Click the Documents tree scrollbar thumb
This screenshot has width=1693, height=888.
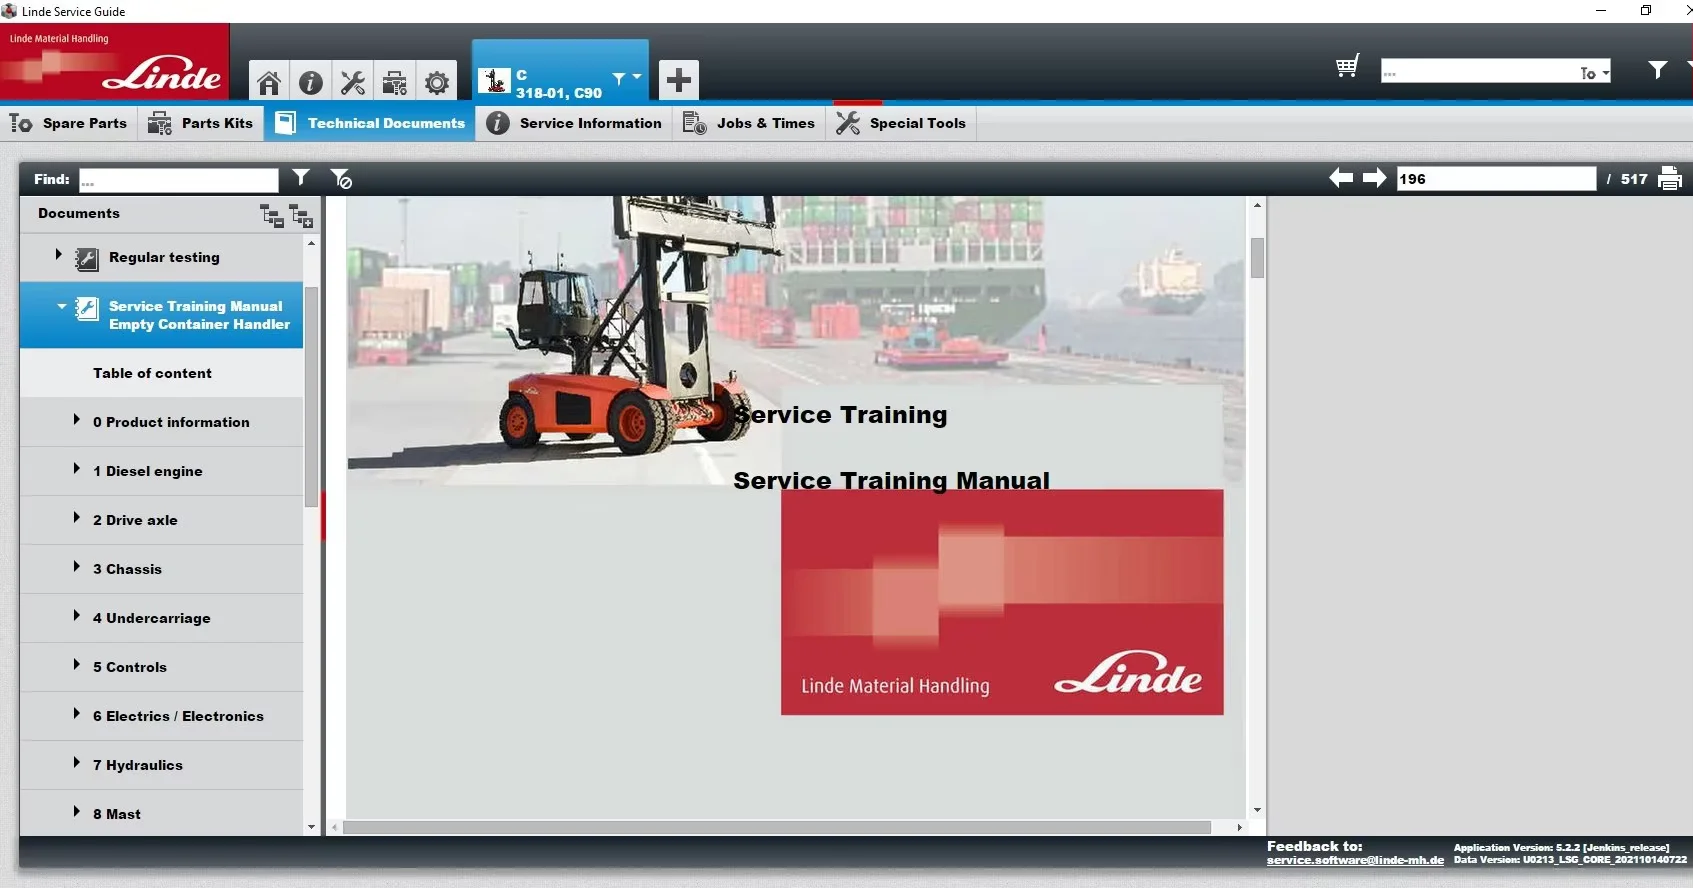311,397
